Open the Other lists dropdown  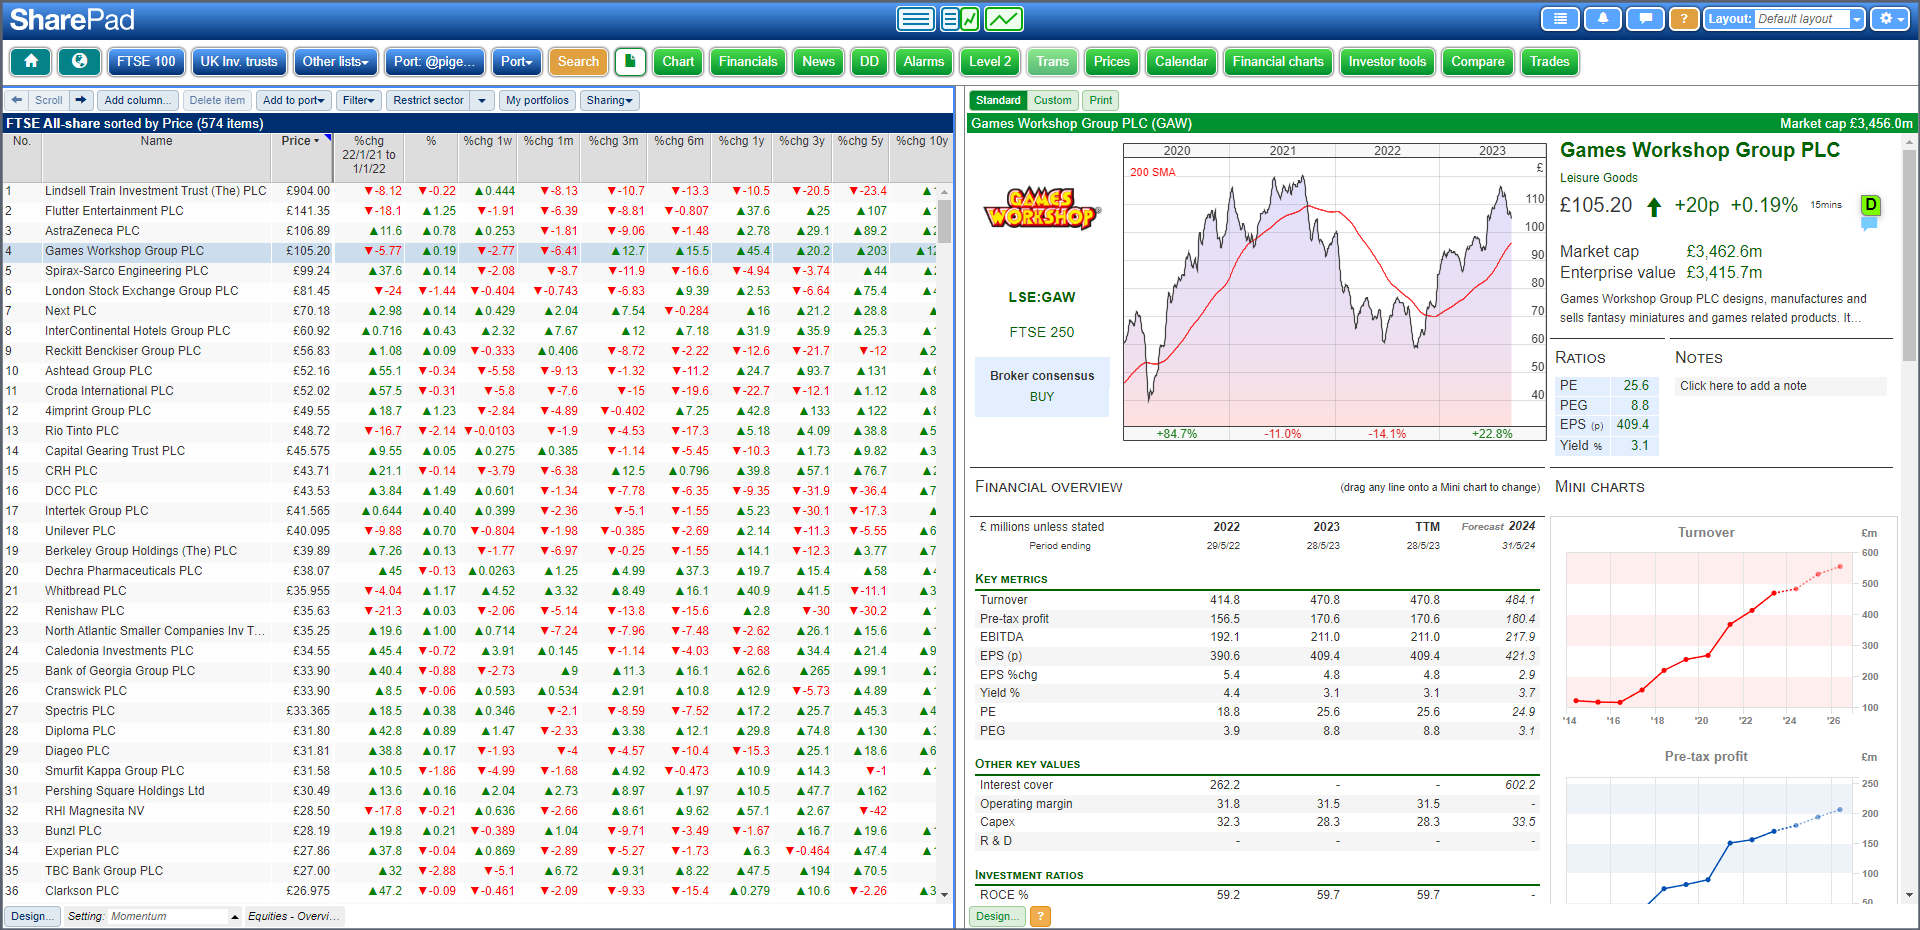336,62
